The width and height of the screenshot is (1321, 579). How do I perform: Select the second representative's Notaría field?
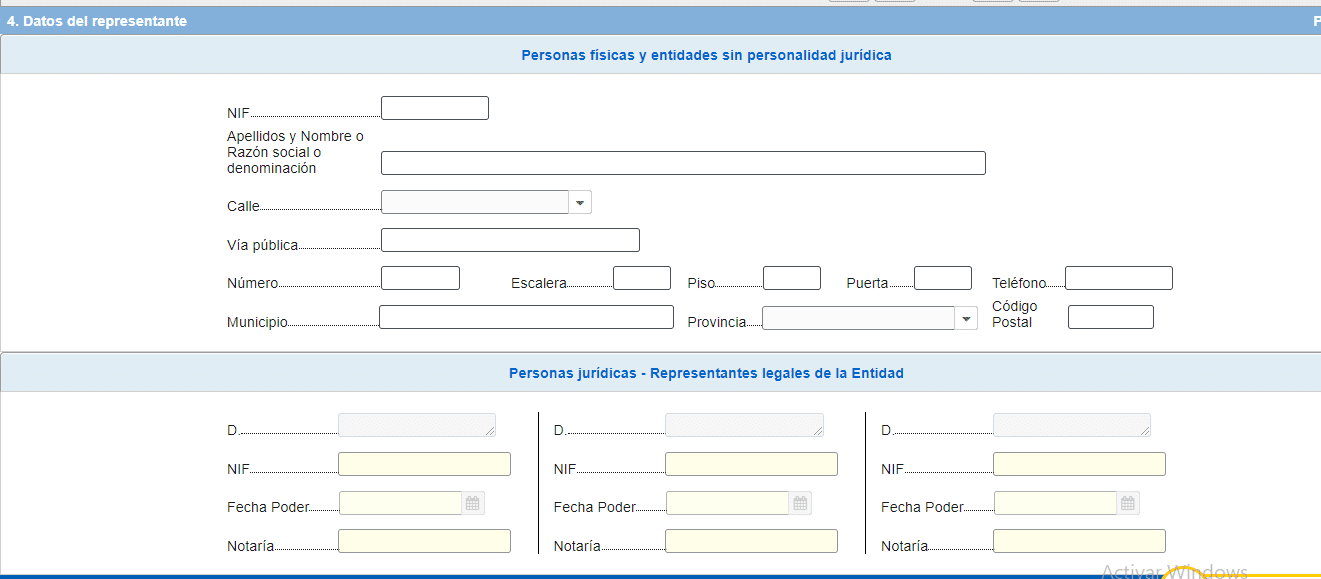(x=751, y=541)
